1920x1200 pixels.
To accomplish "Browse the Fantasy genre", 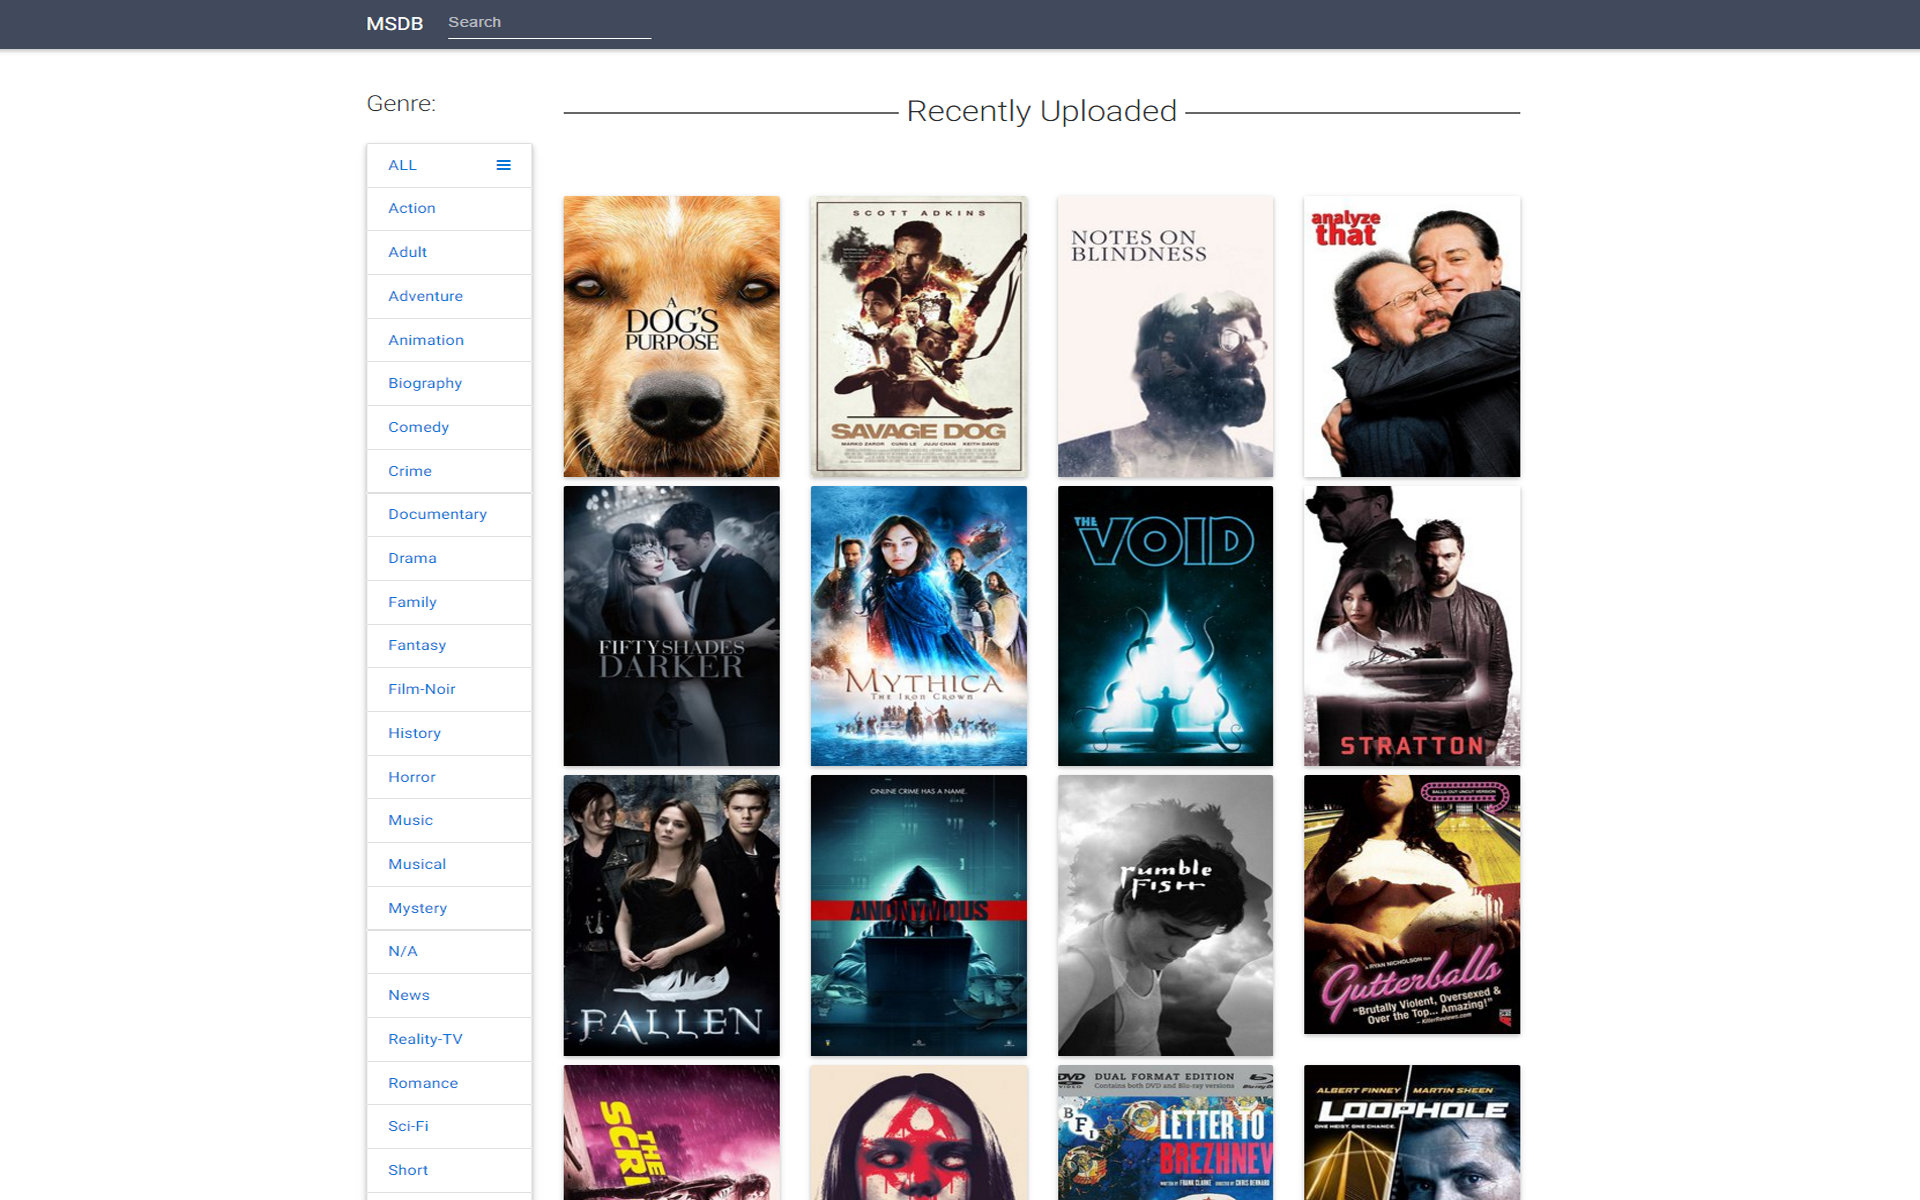I will tap(449, 645).
